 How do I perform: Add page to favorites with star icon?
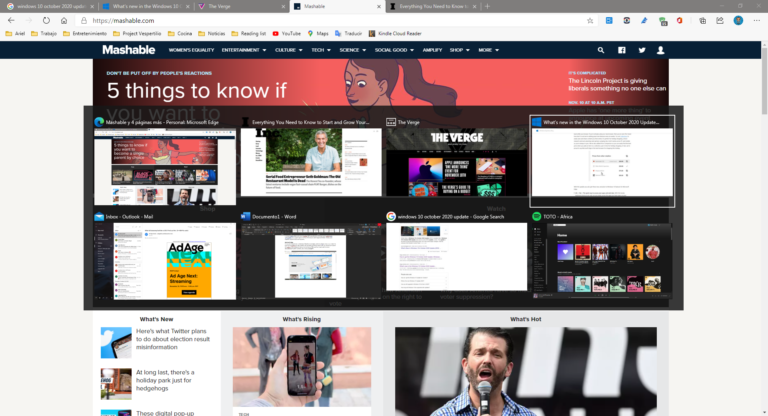tap(590, 21)
